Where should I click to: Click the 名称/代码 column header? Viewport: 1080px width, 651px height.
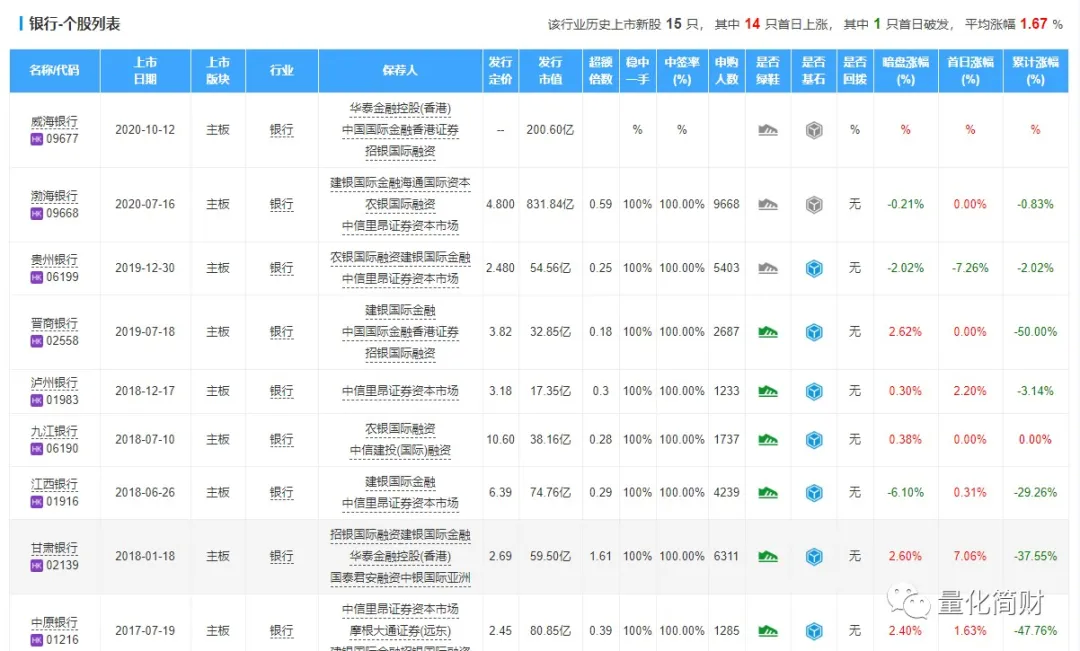click(x=54, y=70)
